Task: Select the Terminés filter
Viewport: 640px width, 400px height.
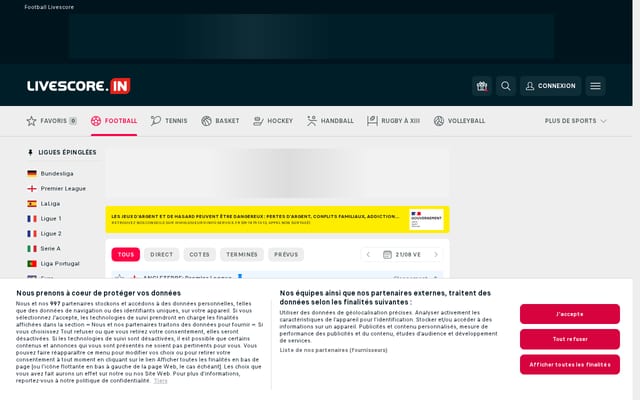Action: click(242, 255)
